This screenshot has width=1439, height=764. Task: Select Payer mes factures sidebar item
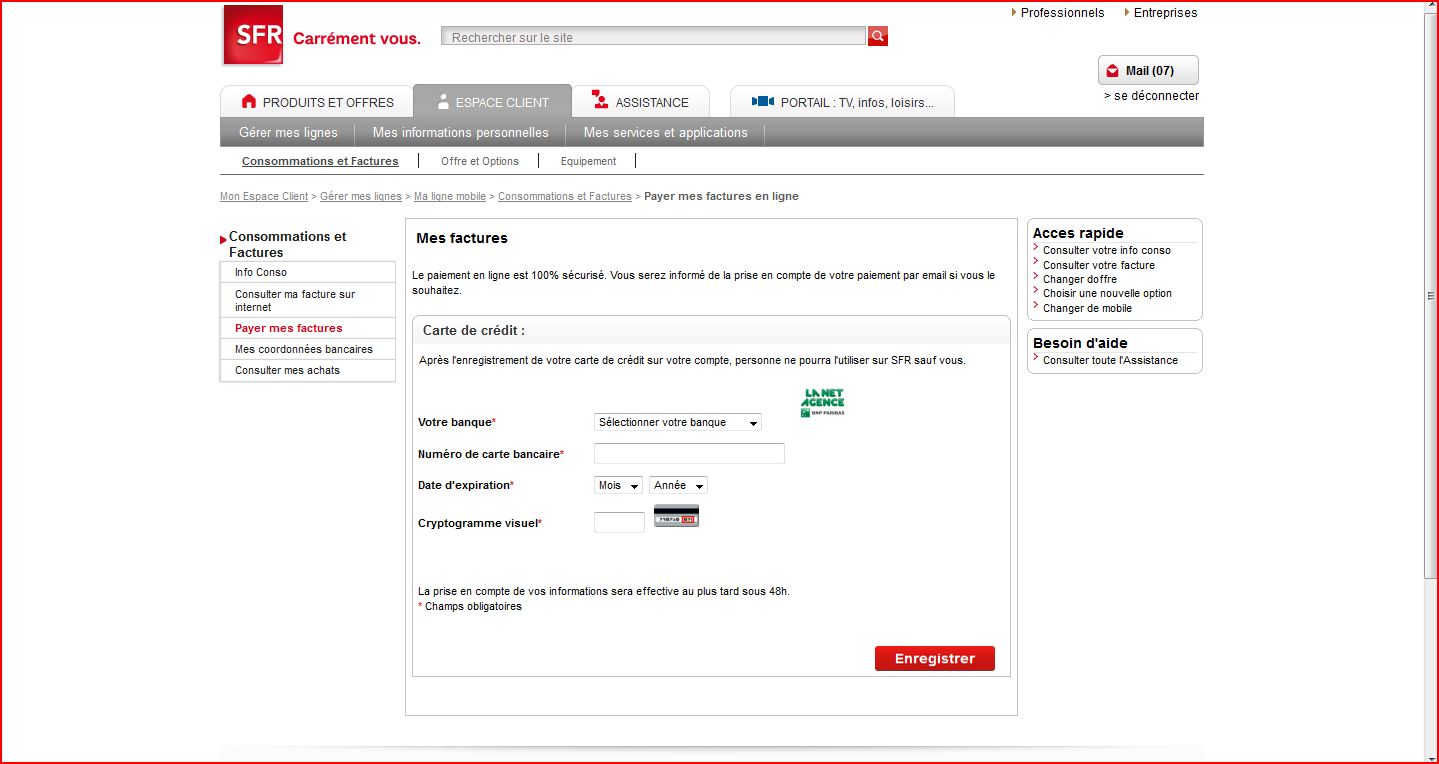click(308, 328)
